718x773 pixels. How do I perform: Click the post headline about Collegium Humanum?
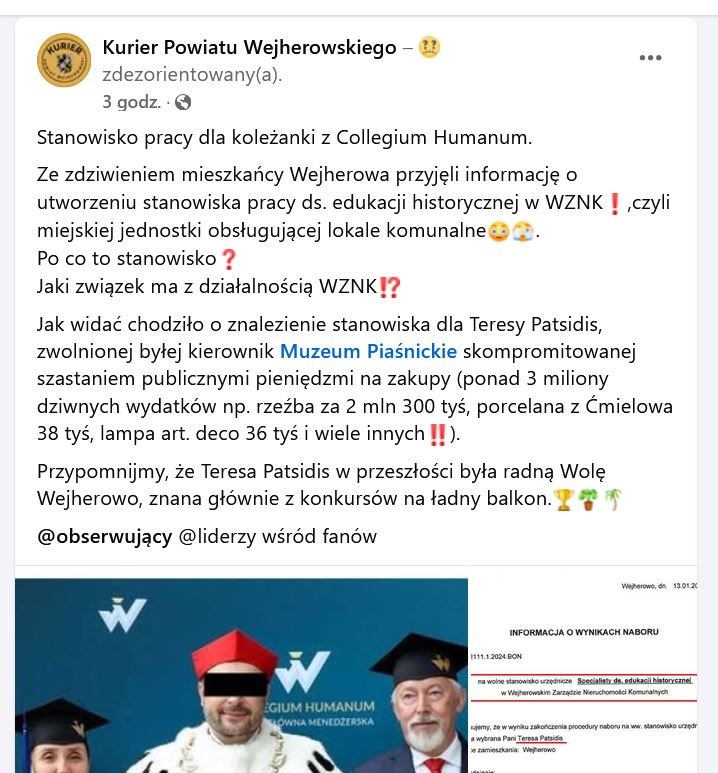[x=285, y=138]
